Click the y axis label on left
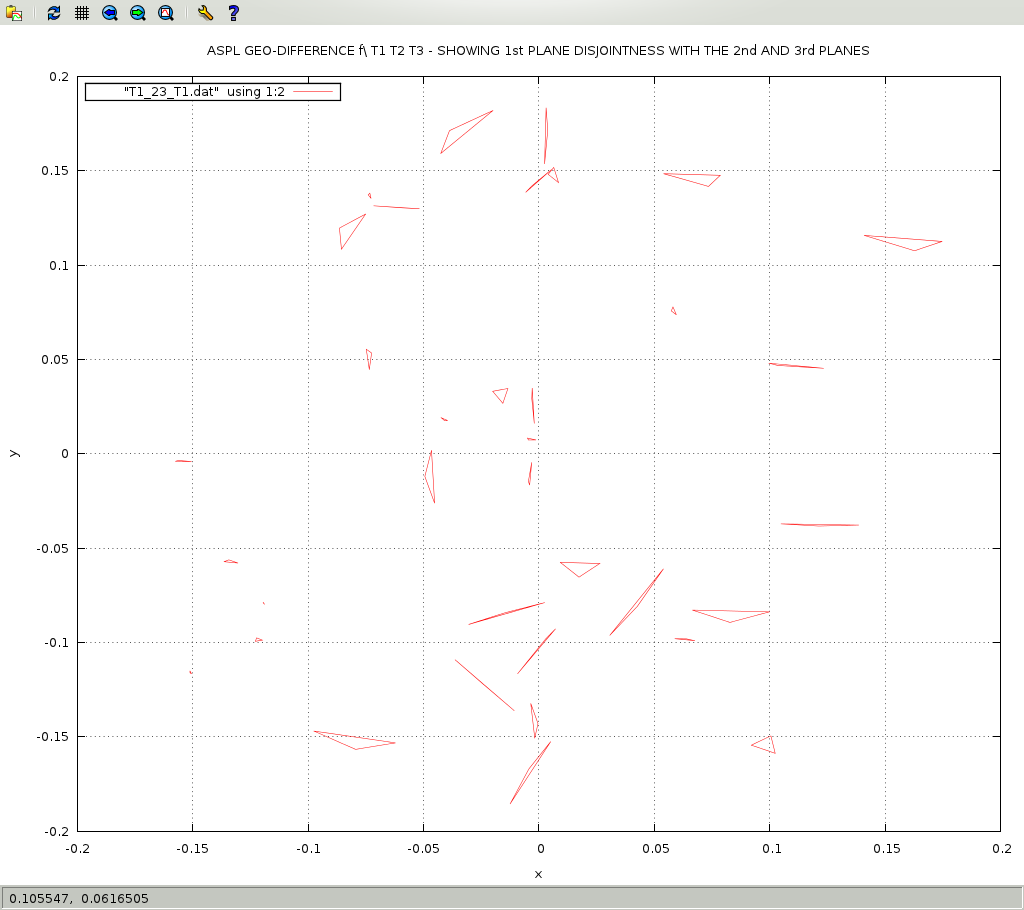1024x910 pixels. pyautogui.click(x=13, y=453)
